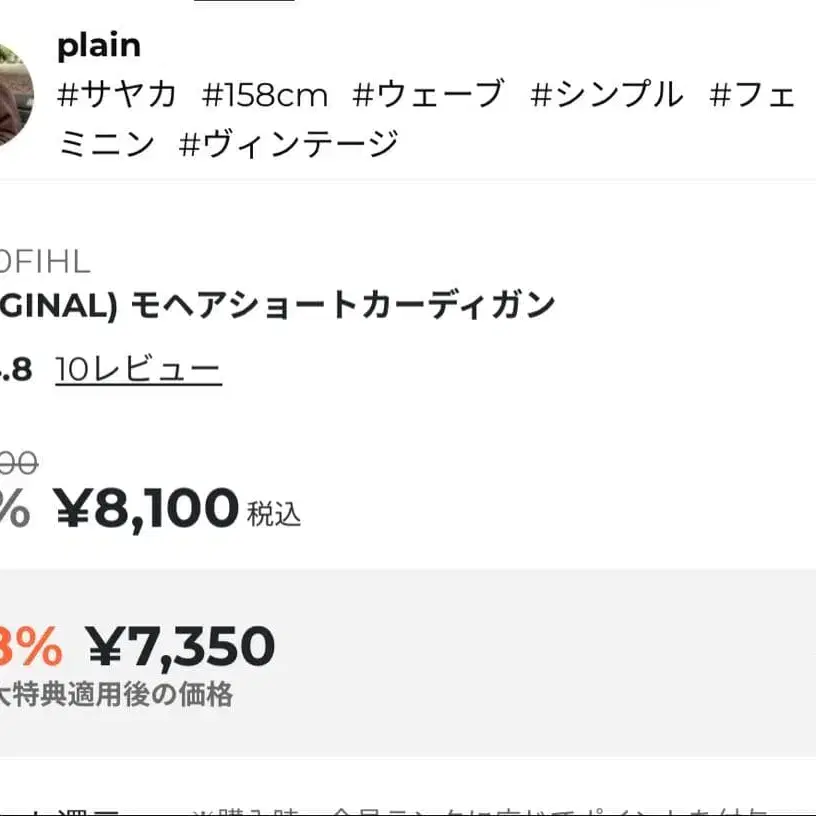Tap the ¥8,100 tax-included price
Image resolution: width=816 pixels, height=816 pixels.
click(146, 508)
